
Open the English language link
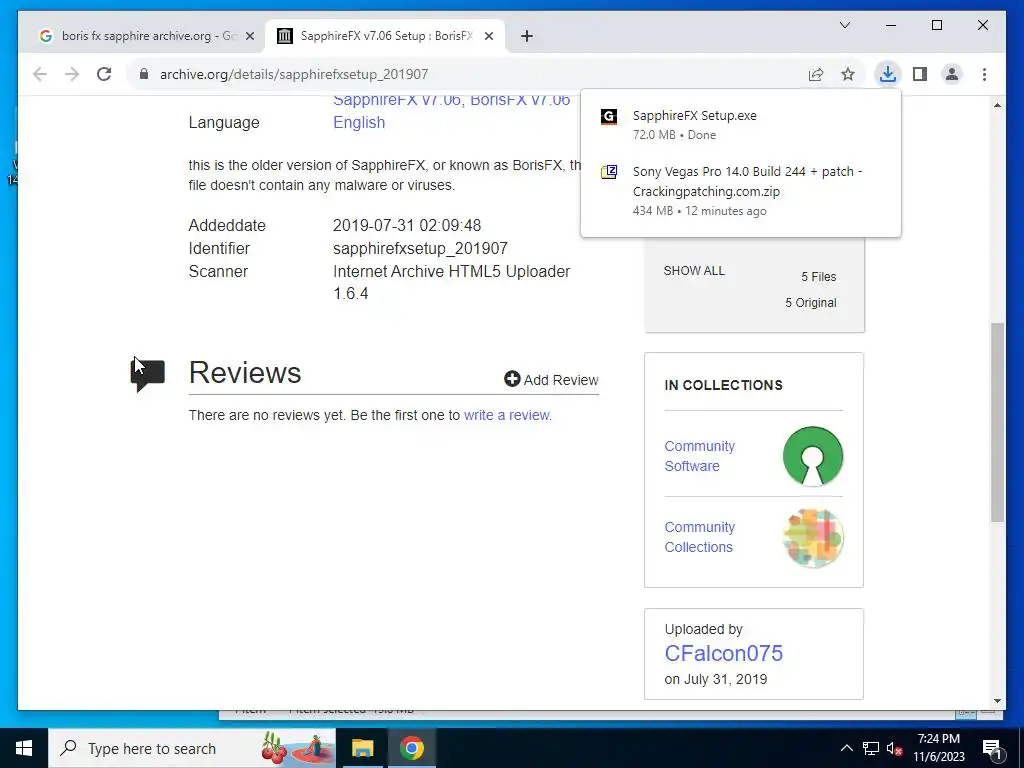pos(359,123)
